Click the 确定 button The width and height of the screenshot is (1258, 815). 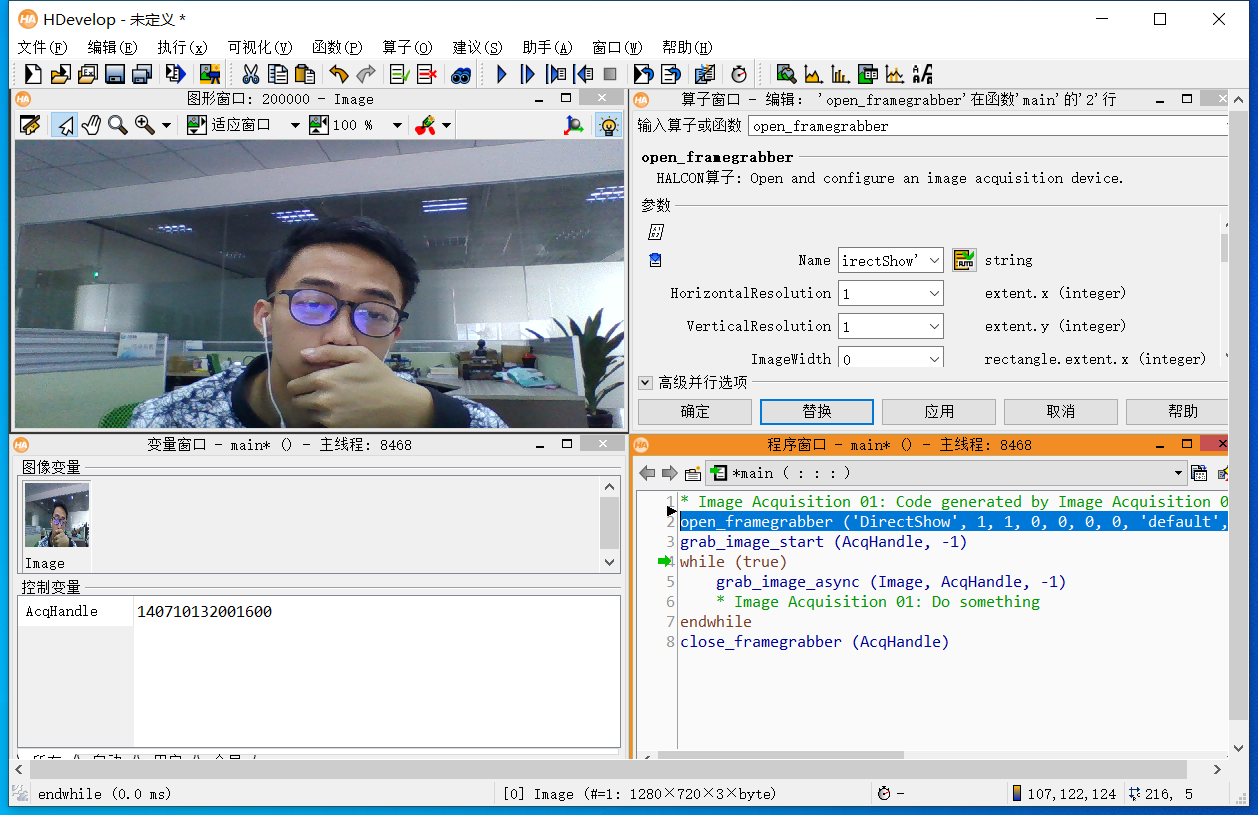coord(695,412)
